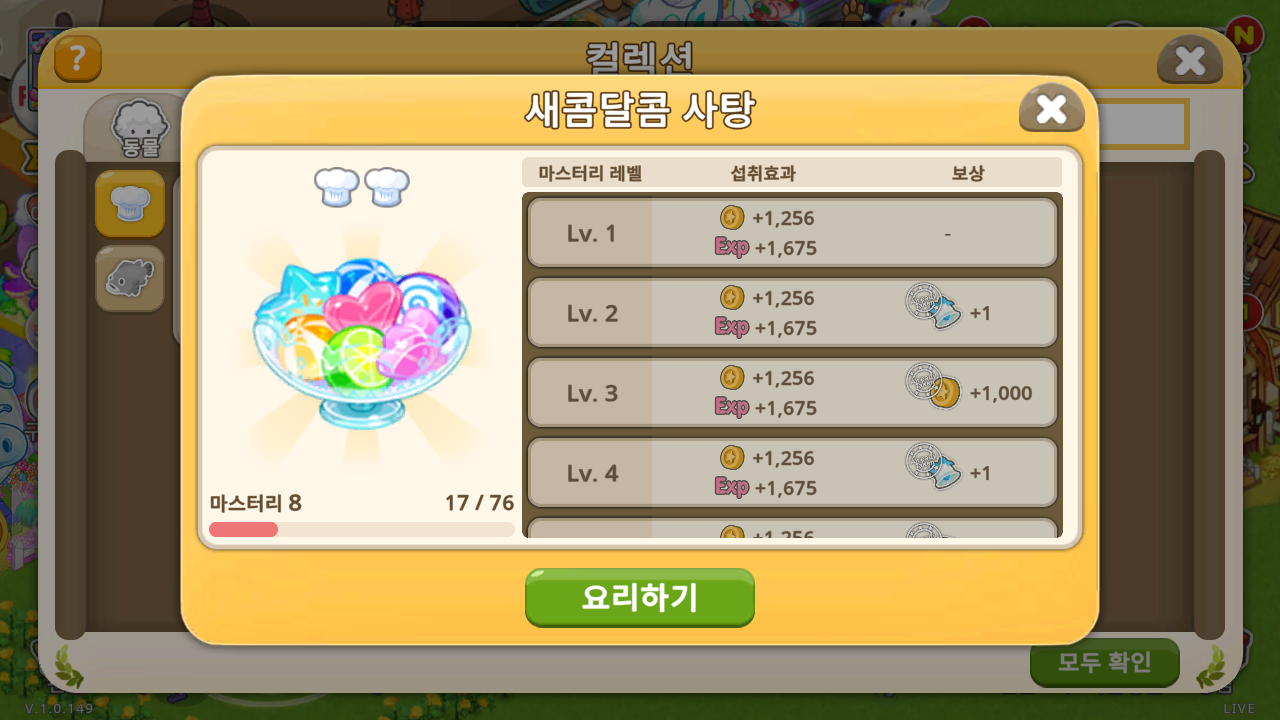Select the gray animal silhouette tab

coord(130,278)
